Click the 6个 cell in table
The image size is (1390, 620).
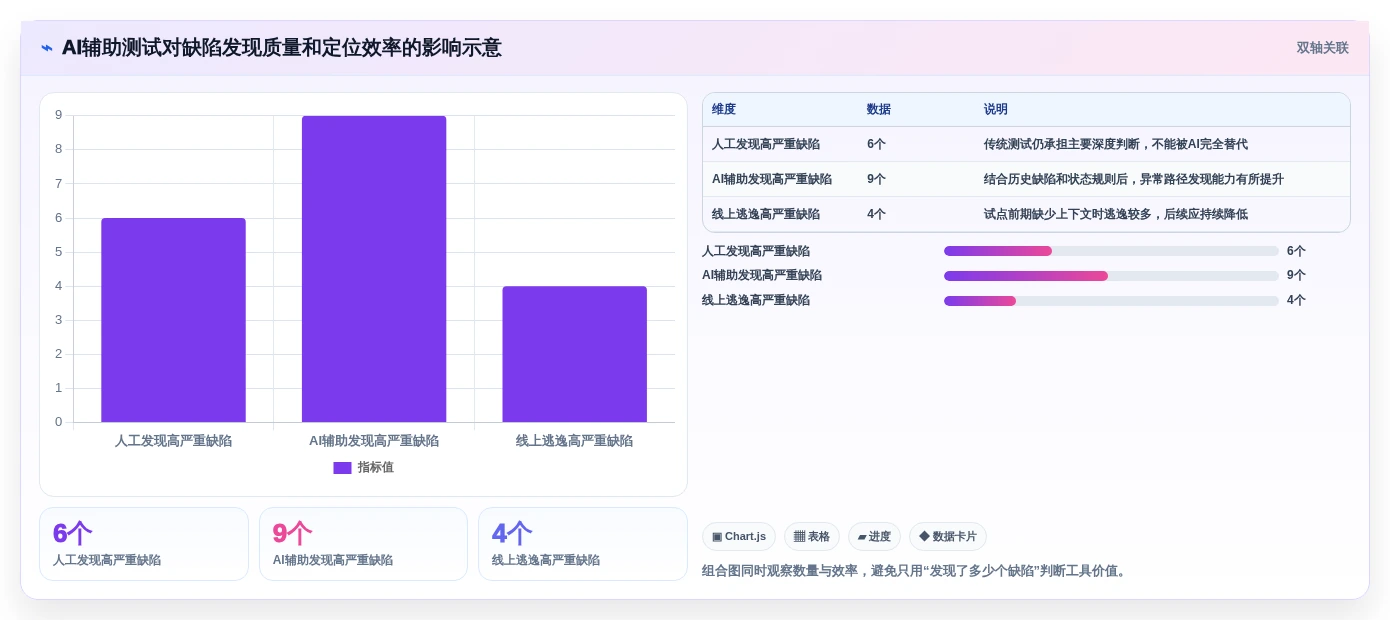click(x=876, y=144)
